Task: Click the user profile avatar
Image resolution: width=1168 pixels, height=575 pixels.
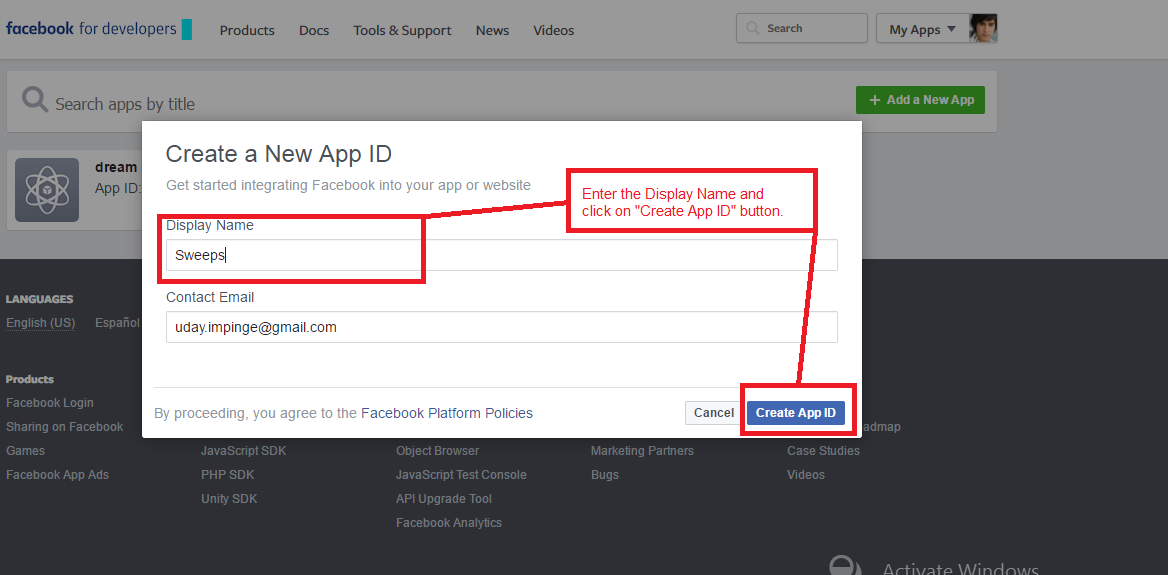Action: [x=983, y=28]
